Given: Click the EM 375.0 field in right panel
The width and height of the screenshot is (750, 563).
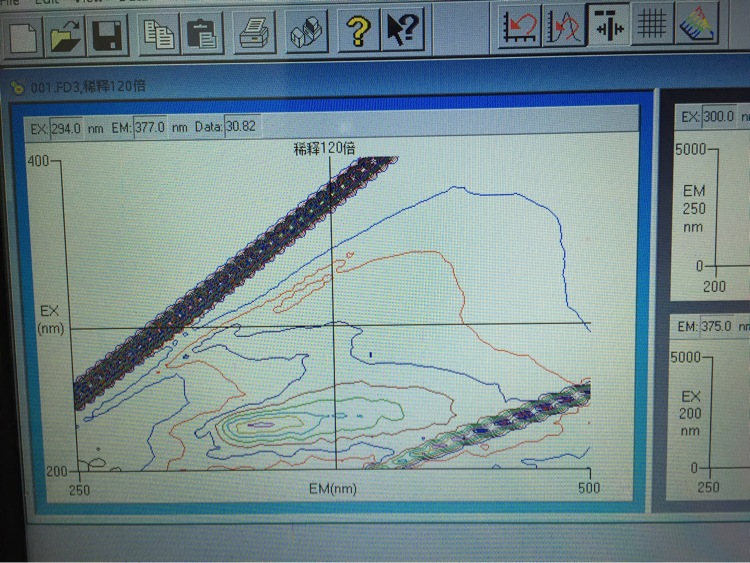Looking at the screenshot, I should click(717, 327).
